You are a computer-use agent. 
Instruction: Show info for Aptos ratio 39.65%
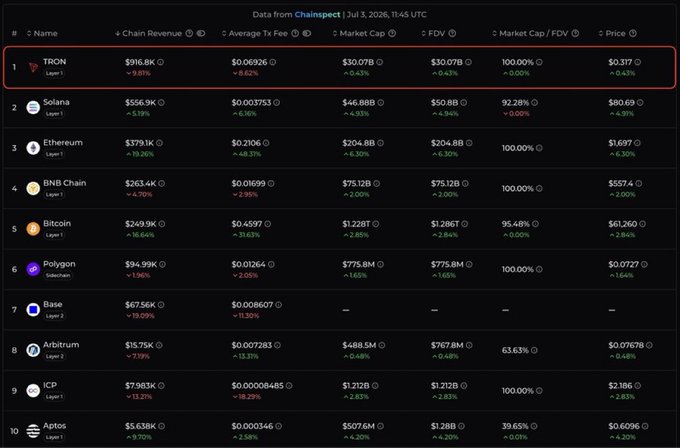point(534,426)
